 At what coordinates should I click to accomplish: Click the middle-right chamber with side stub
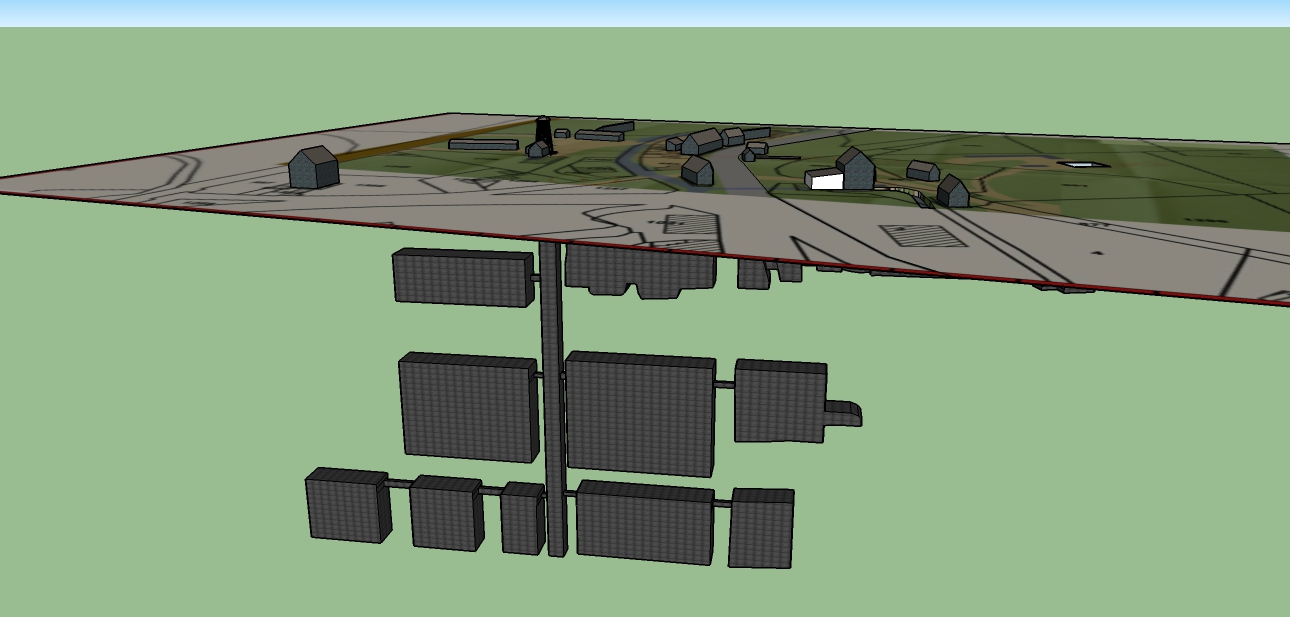point(780,402)
